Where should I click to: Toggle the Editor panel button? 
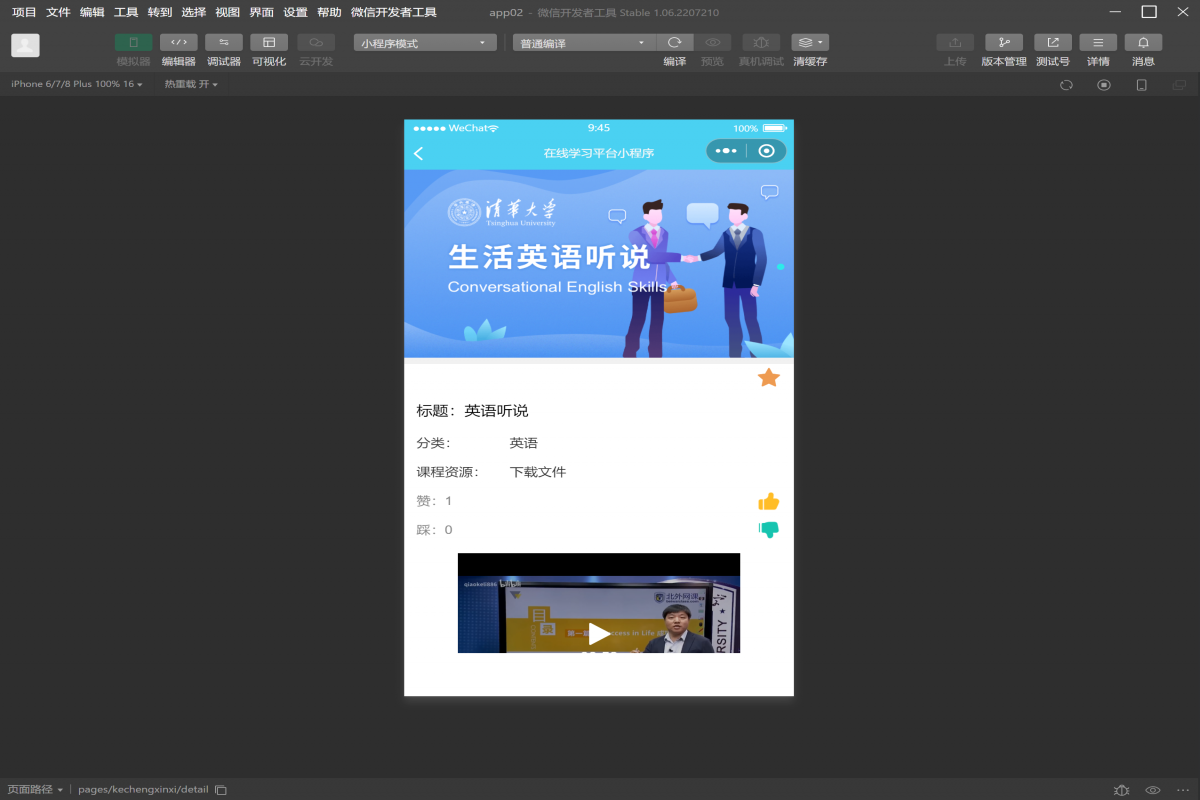tap(178, 43)
